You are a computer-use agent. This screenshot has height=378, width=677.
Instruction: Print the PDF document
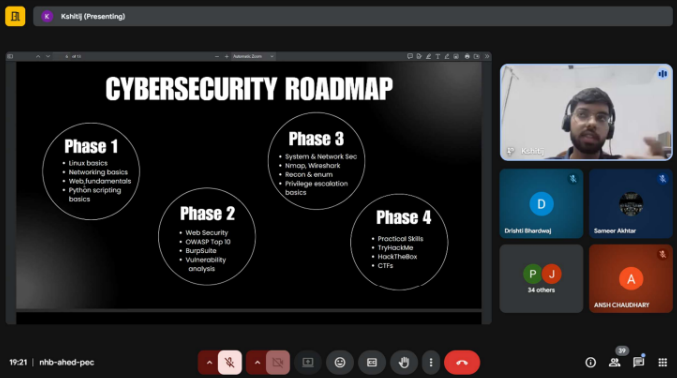click(467, 56)
